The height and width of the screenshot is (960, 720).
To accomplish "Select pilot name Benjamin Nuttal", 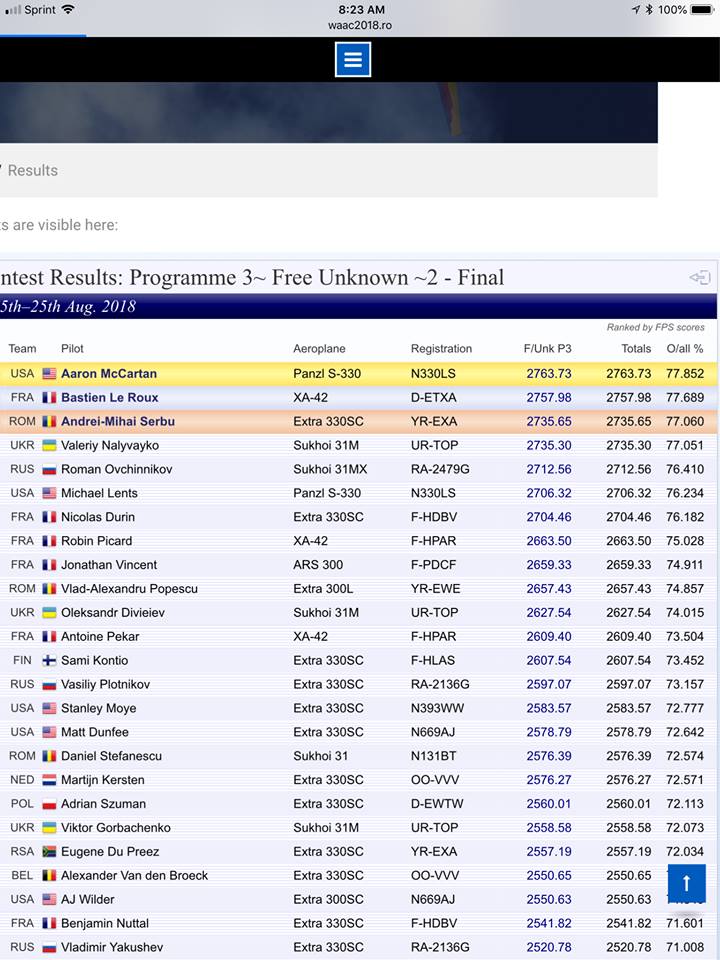I will click(105, 923).
